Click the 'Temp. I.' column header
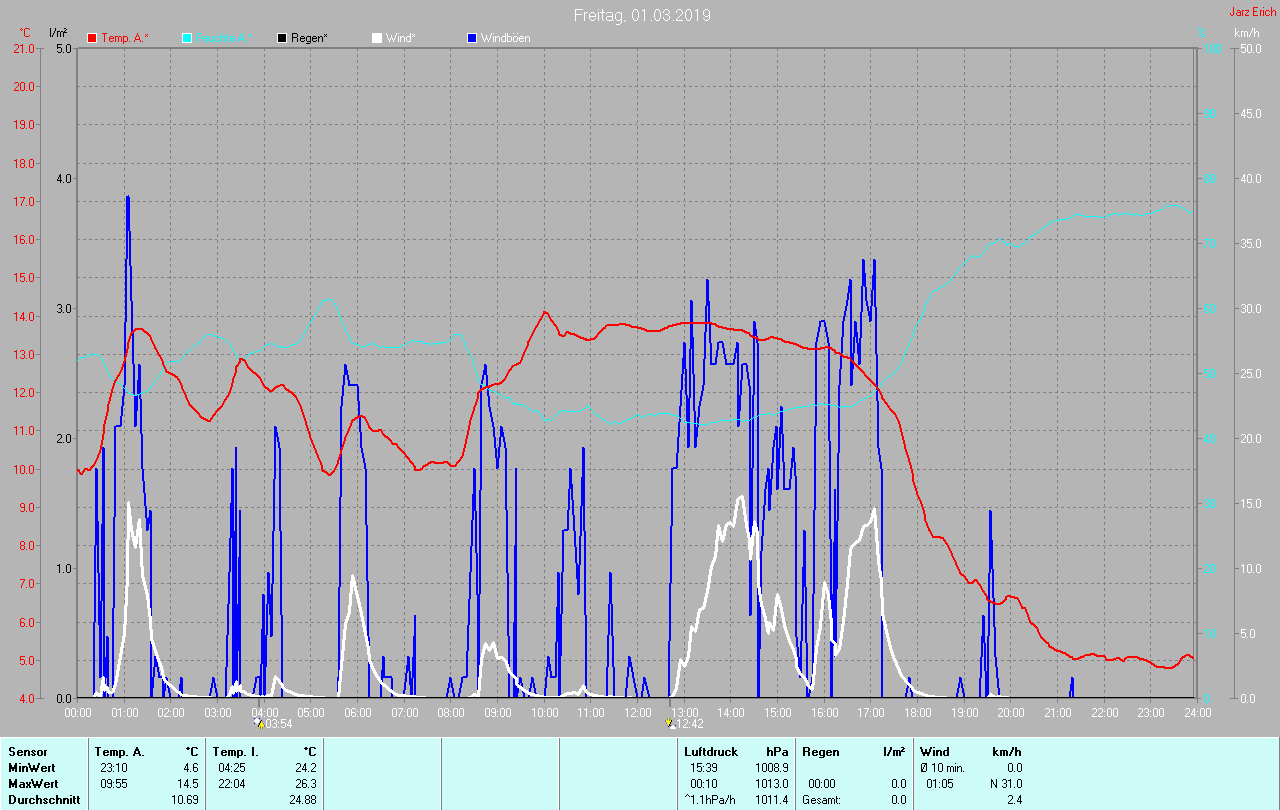 click(x=234, y=752)
